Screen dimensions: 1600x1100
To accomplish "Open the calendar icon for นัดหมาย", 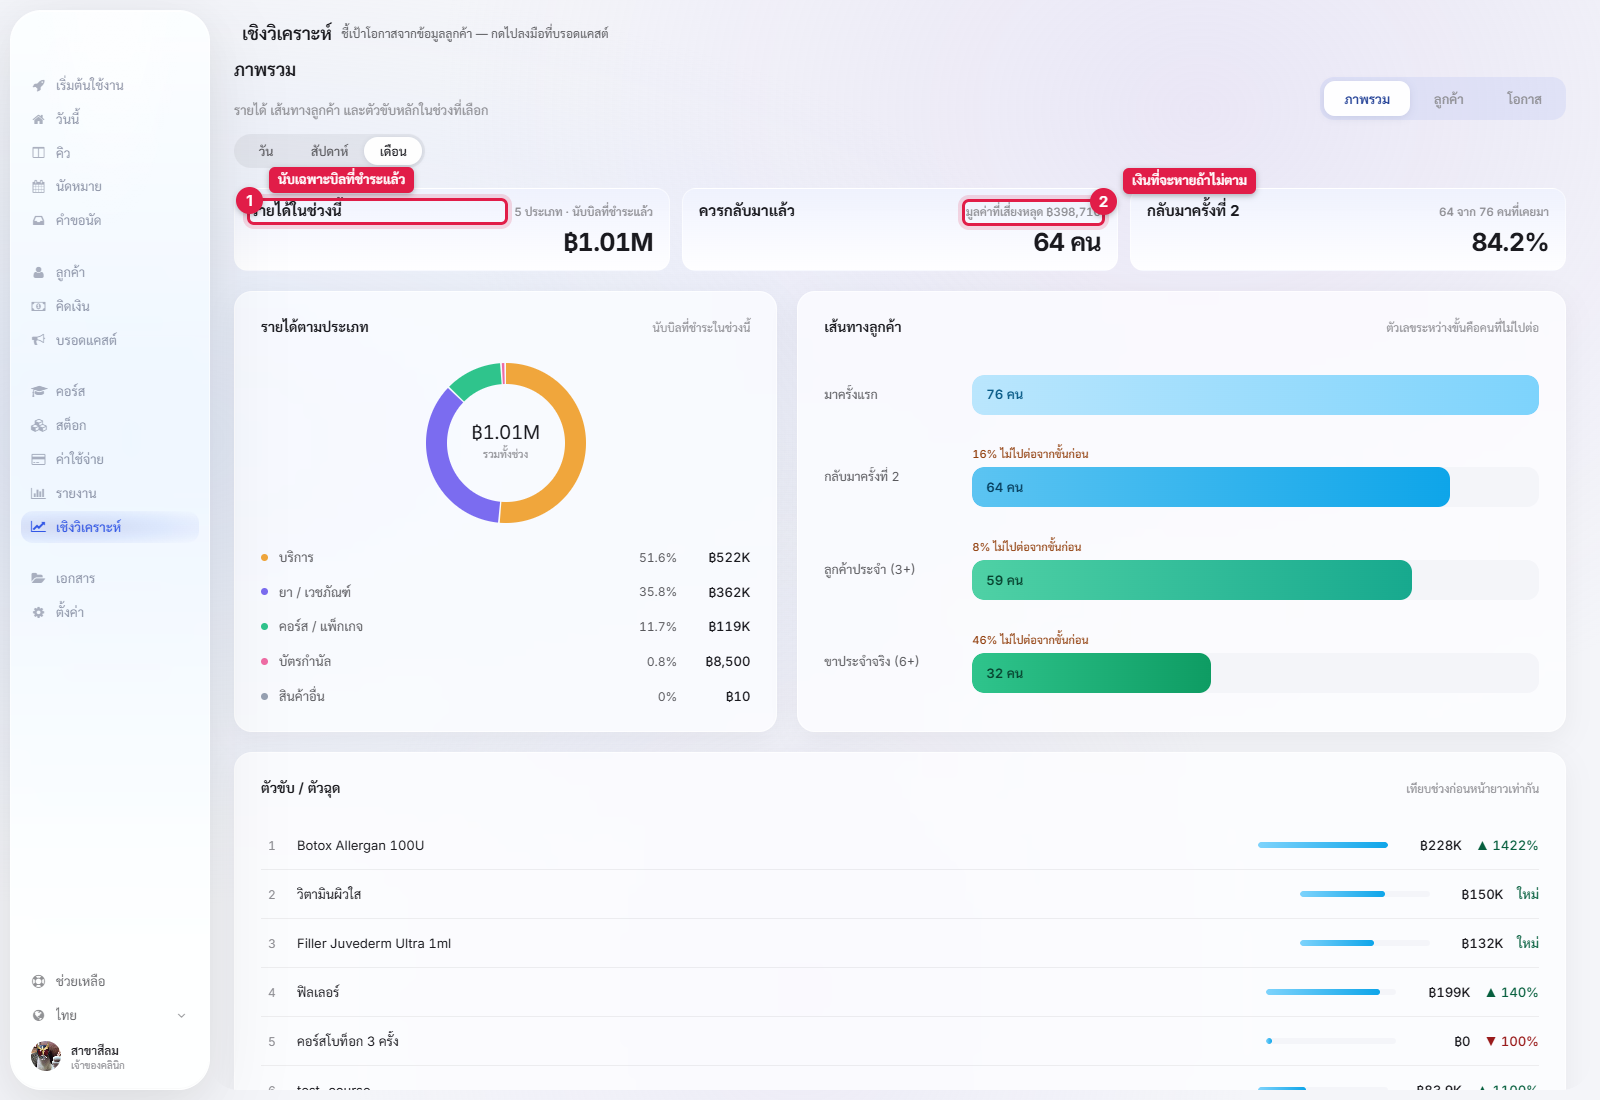I will pyautogui.click(x=38, y=186).
